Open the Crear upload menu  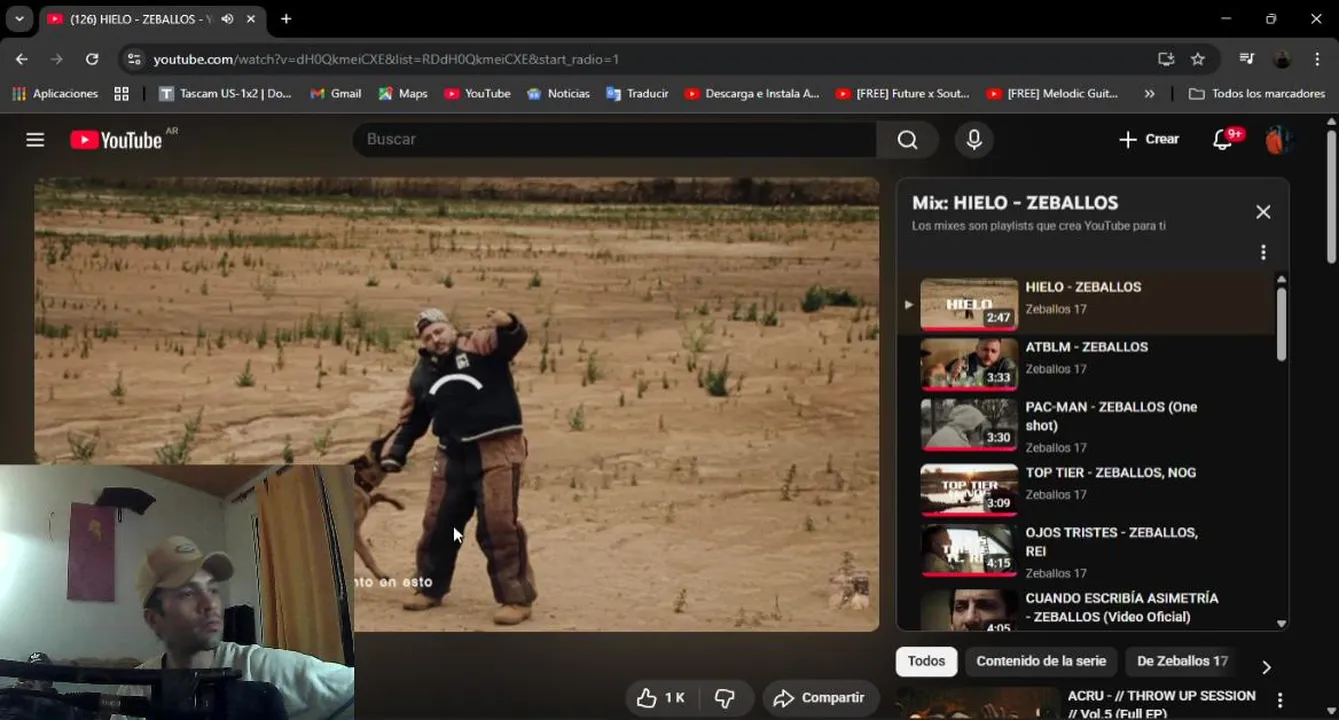(x=1149, y=140)
